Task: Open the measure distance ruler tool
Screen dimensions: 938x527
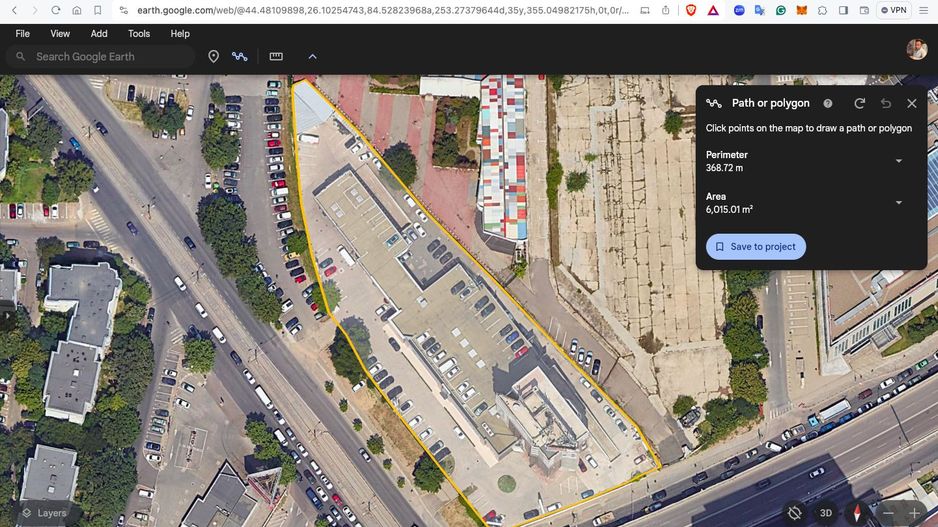Action: (276, 57)
